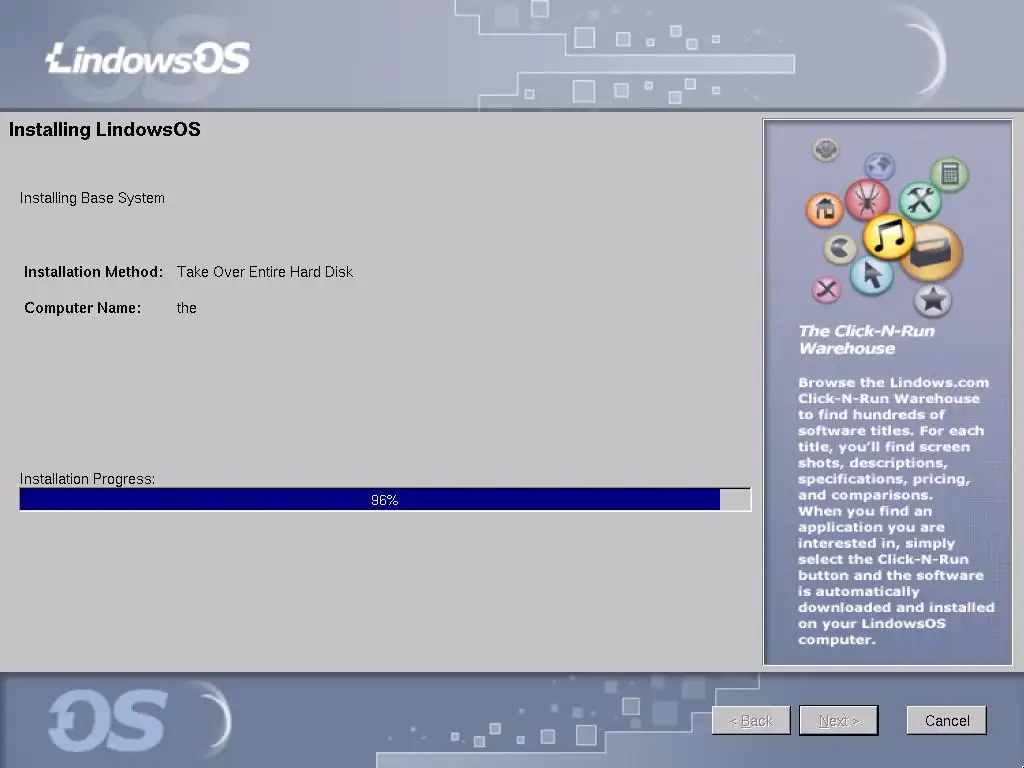Click the Click-N-Run description paragraph
The height and width of the screenshot is (768, 1024).
tap(895, 511)
